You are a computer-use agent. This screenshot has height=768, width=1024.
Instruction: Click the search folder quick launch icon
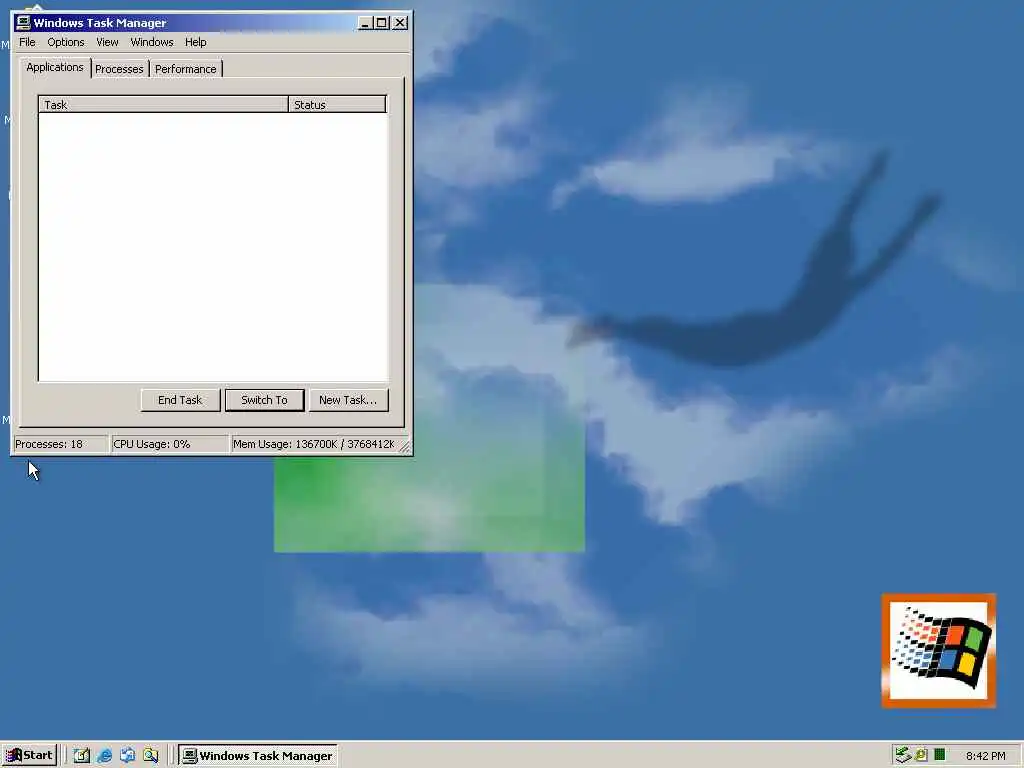coord(151,756)
